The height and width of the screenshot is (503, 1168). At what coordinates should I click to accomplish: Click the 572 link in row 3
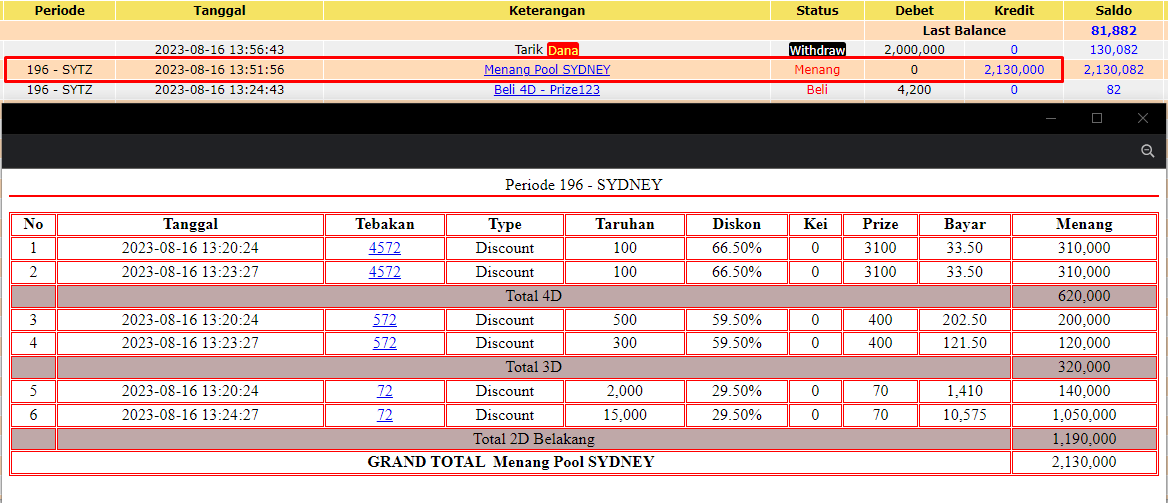pos(384,320)
